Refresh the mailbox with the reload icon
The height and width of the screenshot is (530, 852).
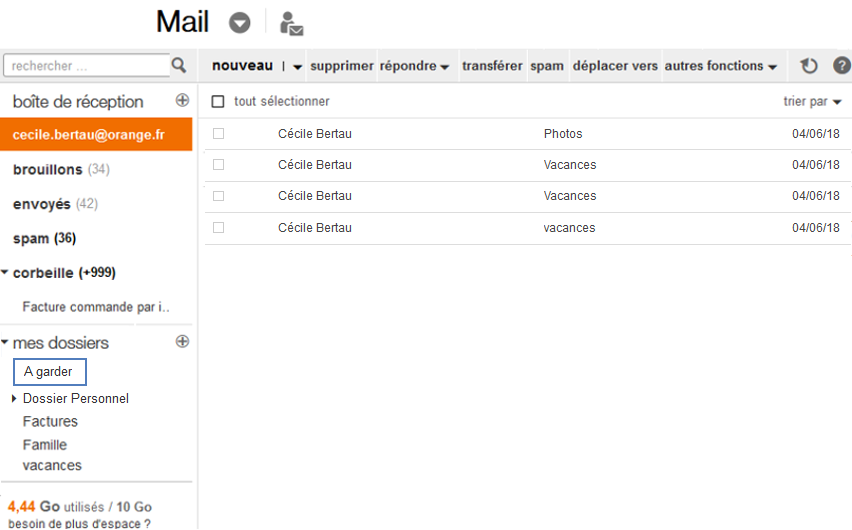pyautogui.click(x=809, y=66)
